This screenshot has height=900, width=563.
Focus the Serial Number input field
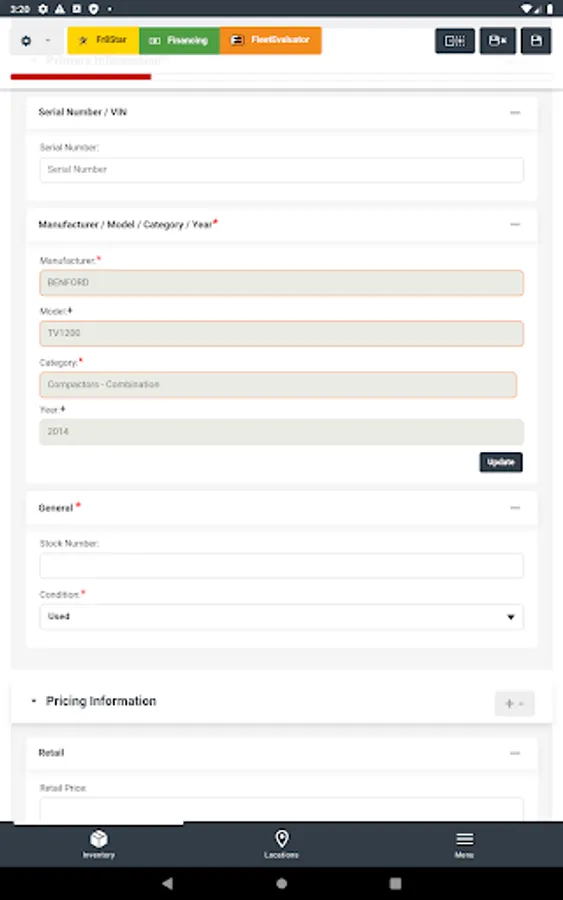[281, 170]
